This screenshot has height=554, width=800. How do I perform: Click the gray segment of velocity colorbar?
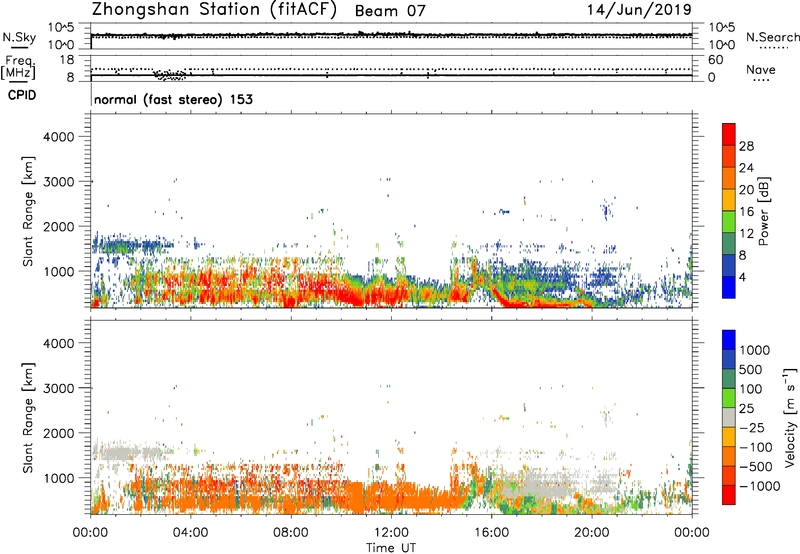click(x=729, y=418)
